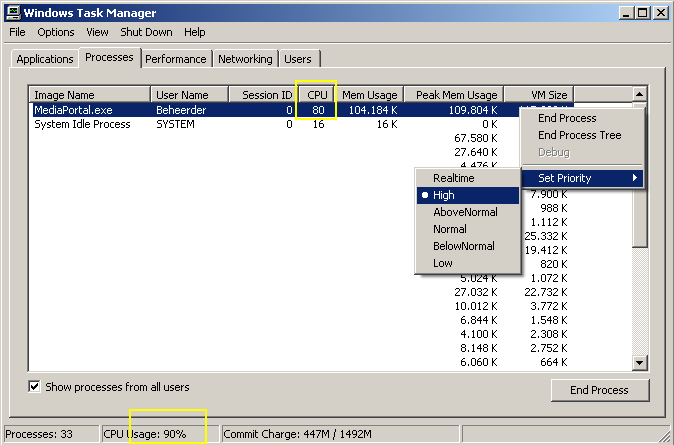Click the 104.184 K memory usage cell

tap(373, 110)
